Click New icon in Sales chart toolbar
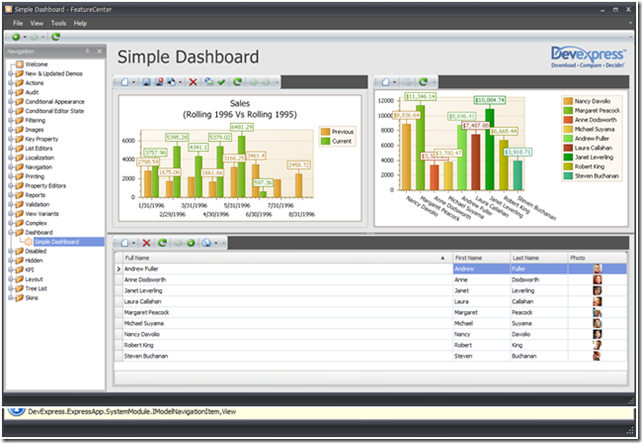Screen dimensions: 642x443 pos(124,82)
